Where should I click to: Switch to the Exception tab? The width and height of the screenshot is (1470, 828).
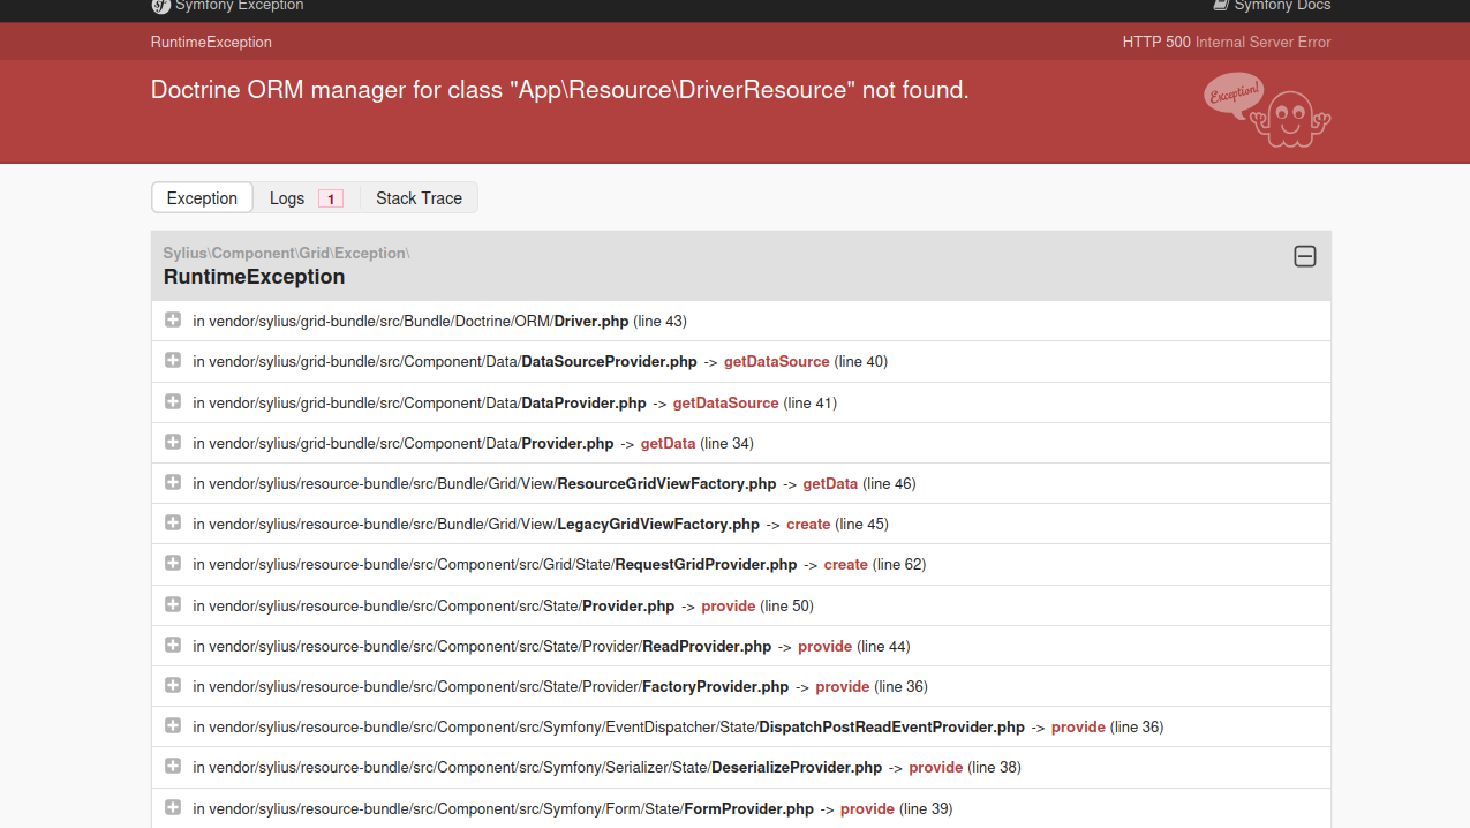(x=202, y=198)
